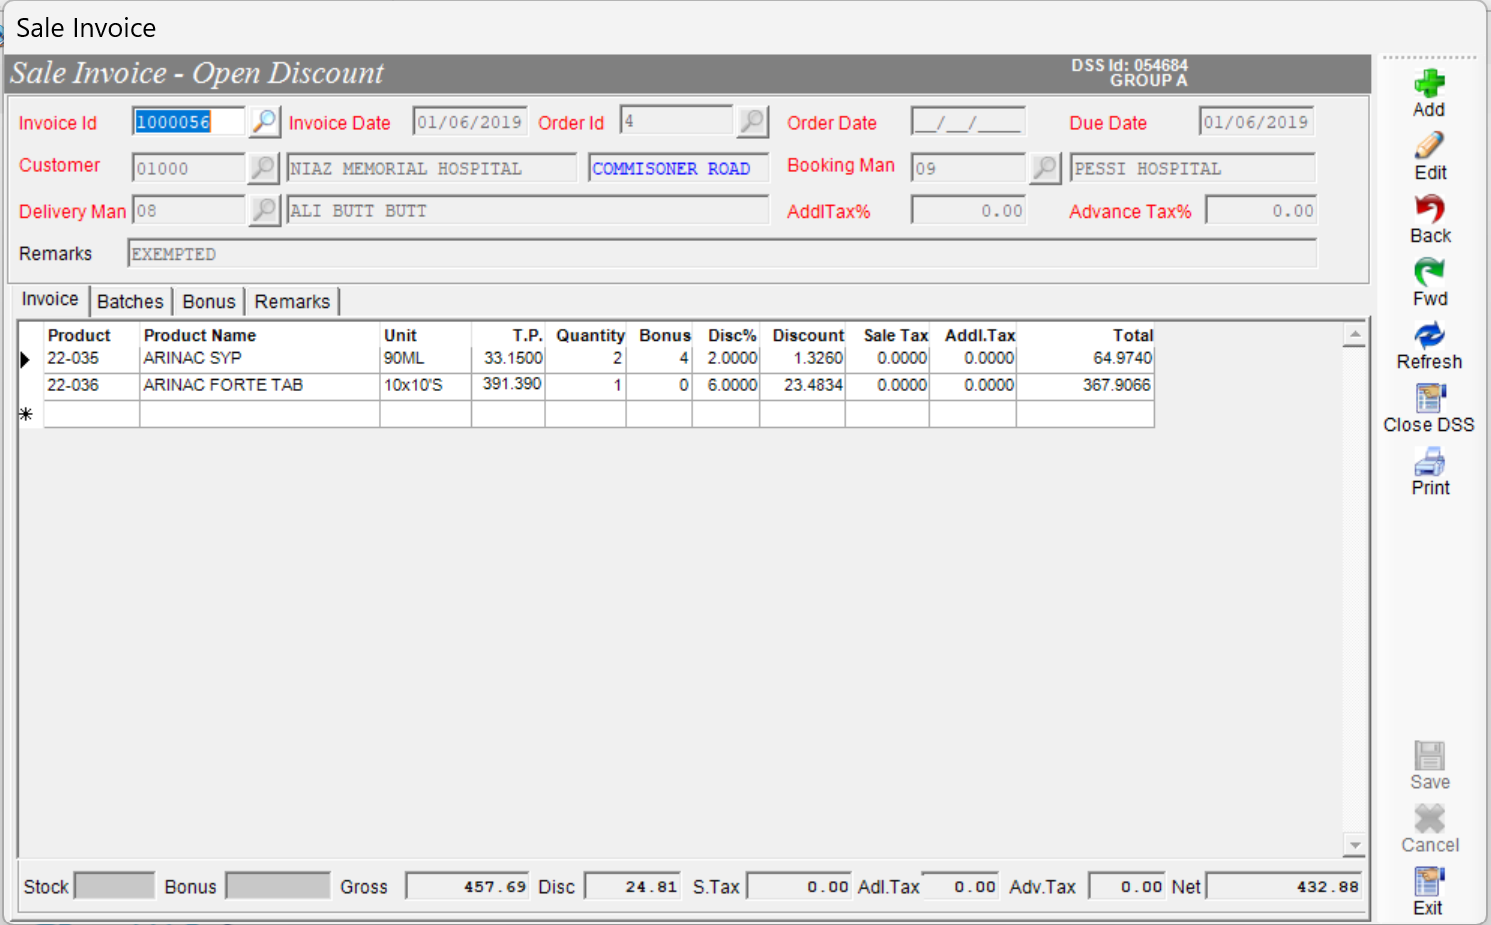Screen dimensions: 1491x925
Task: Open Customer lookup magnifier
Action: pyautogui.click(x=263, y=167)
